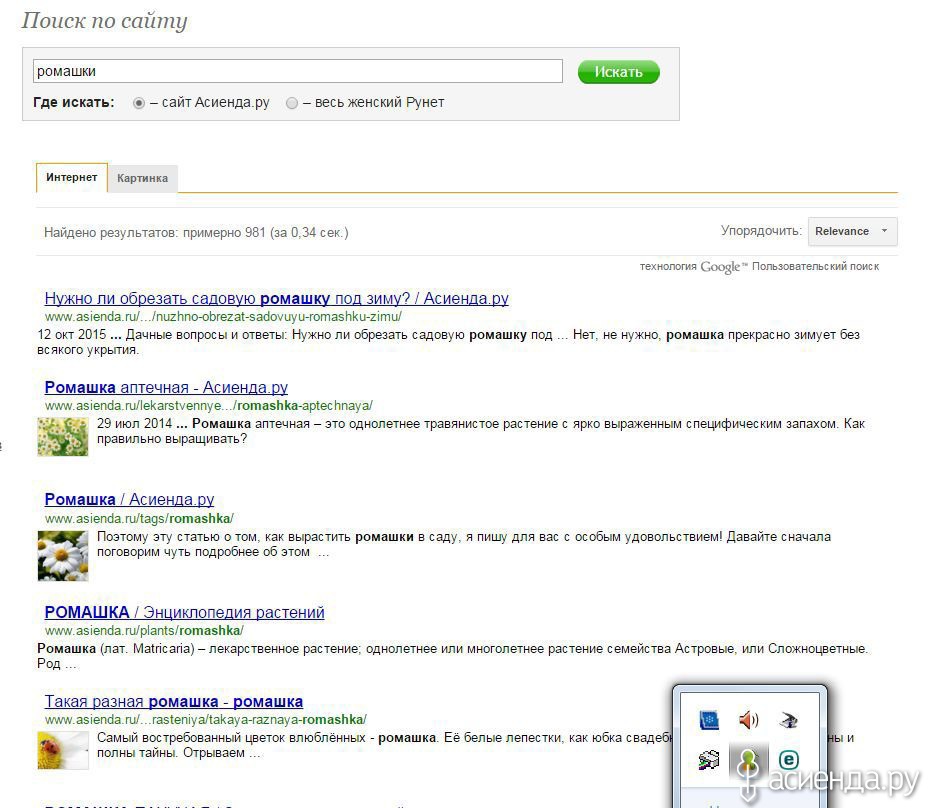Open the "Ромашка / Асиенда.ру" result link
The image size is (938, 808).
[x=129, y=499]
